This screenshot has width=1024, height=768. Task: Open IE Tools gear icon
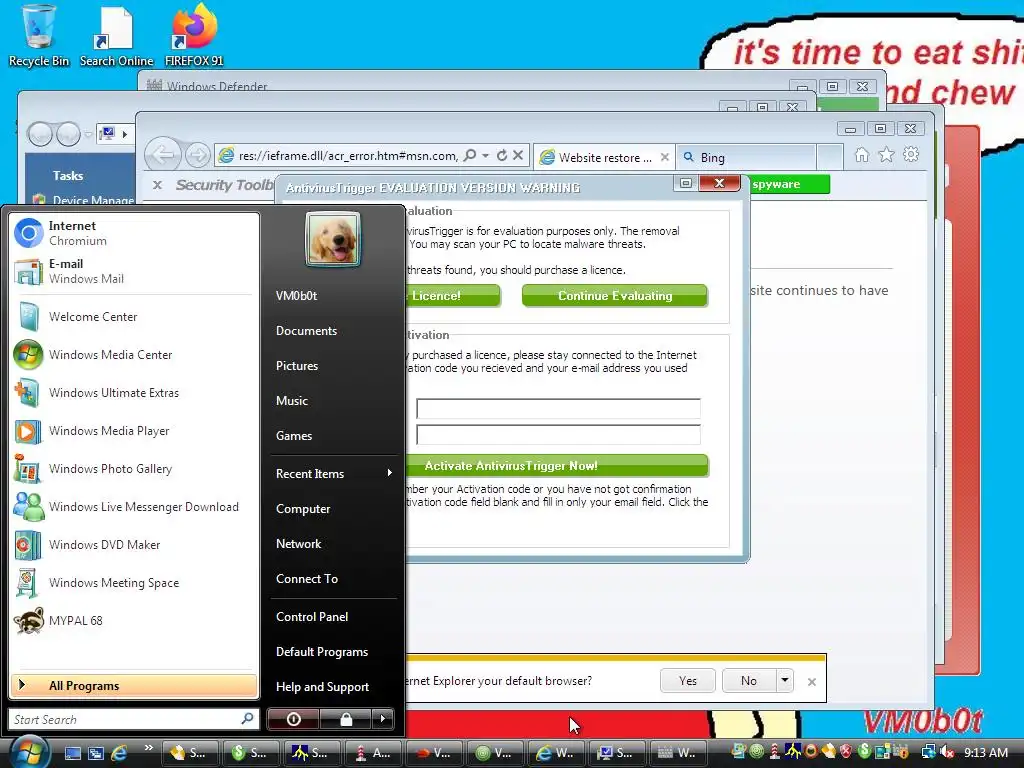coord(911,155)
